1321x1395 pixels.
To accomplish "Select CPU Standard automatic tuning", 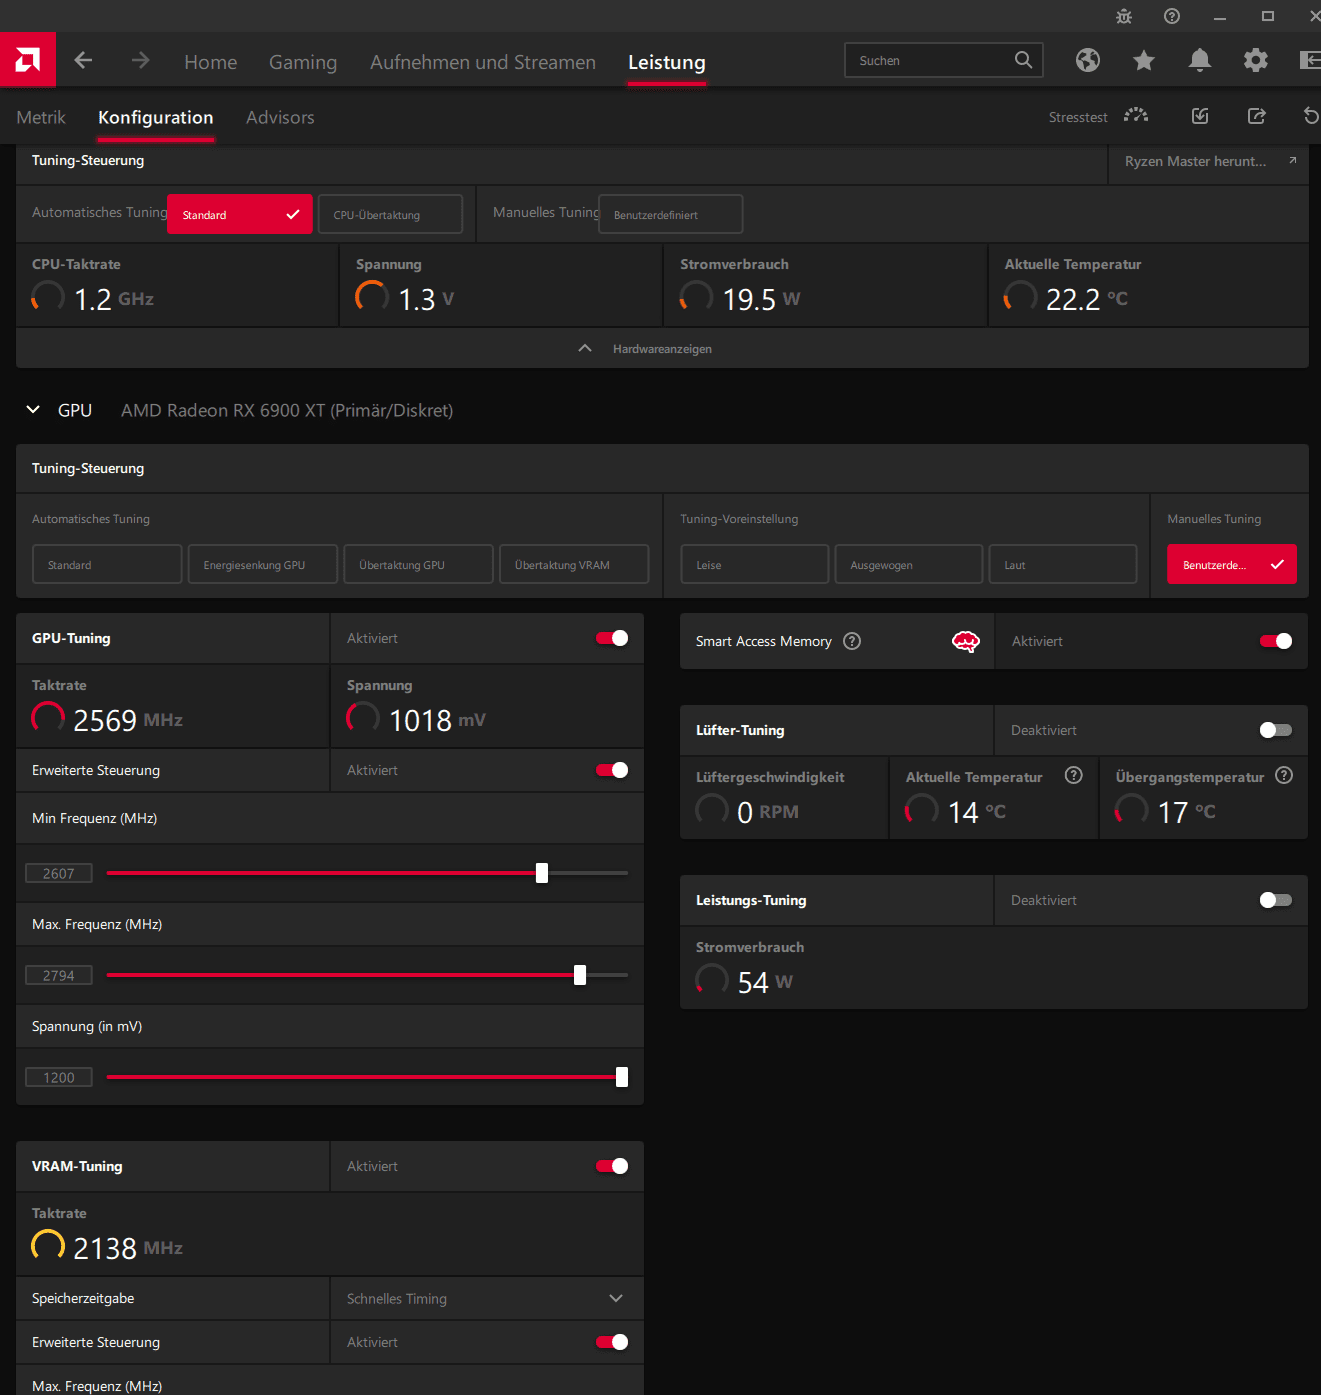I will click(240, 214).
